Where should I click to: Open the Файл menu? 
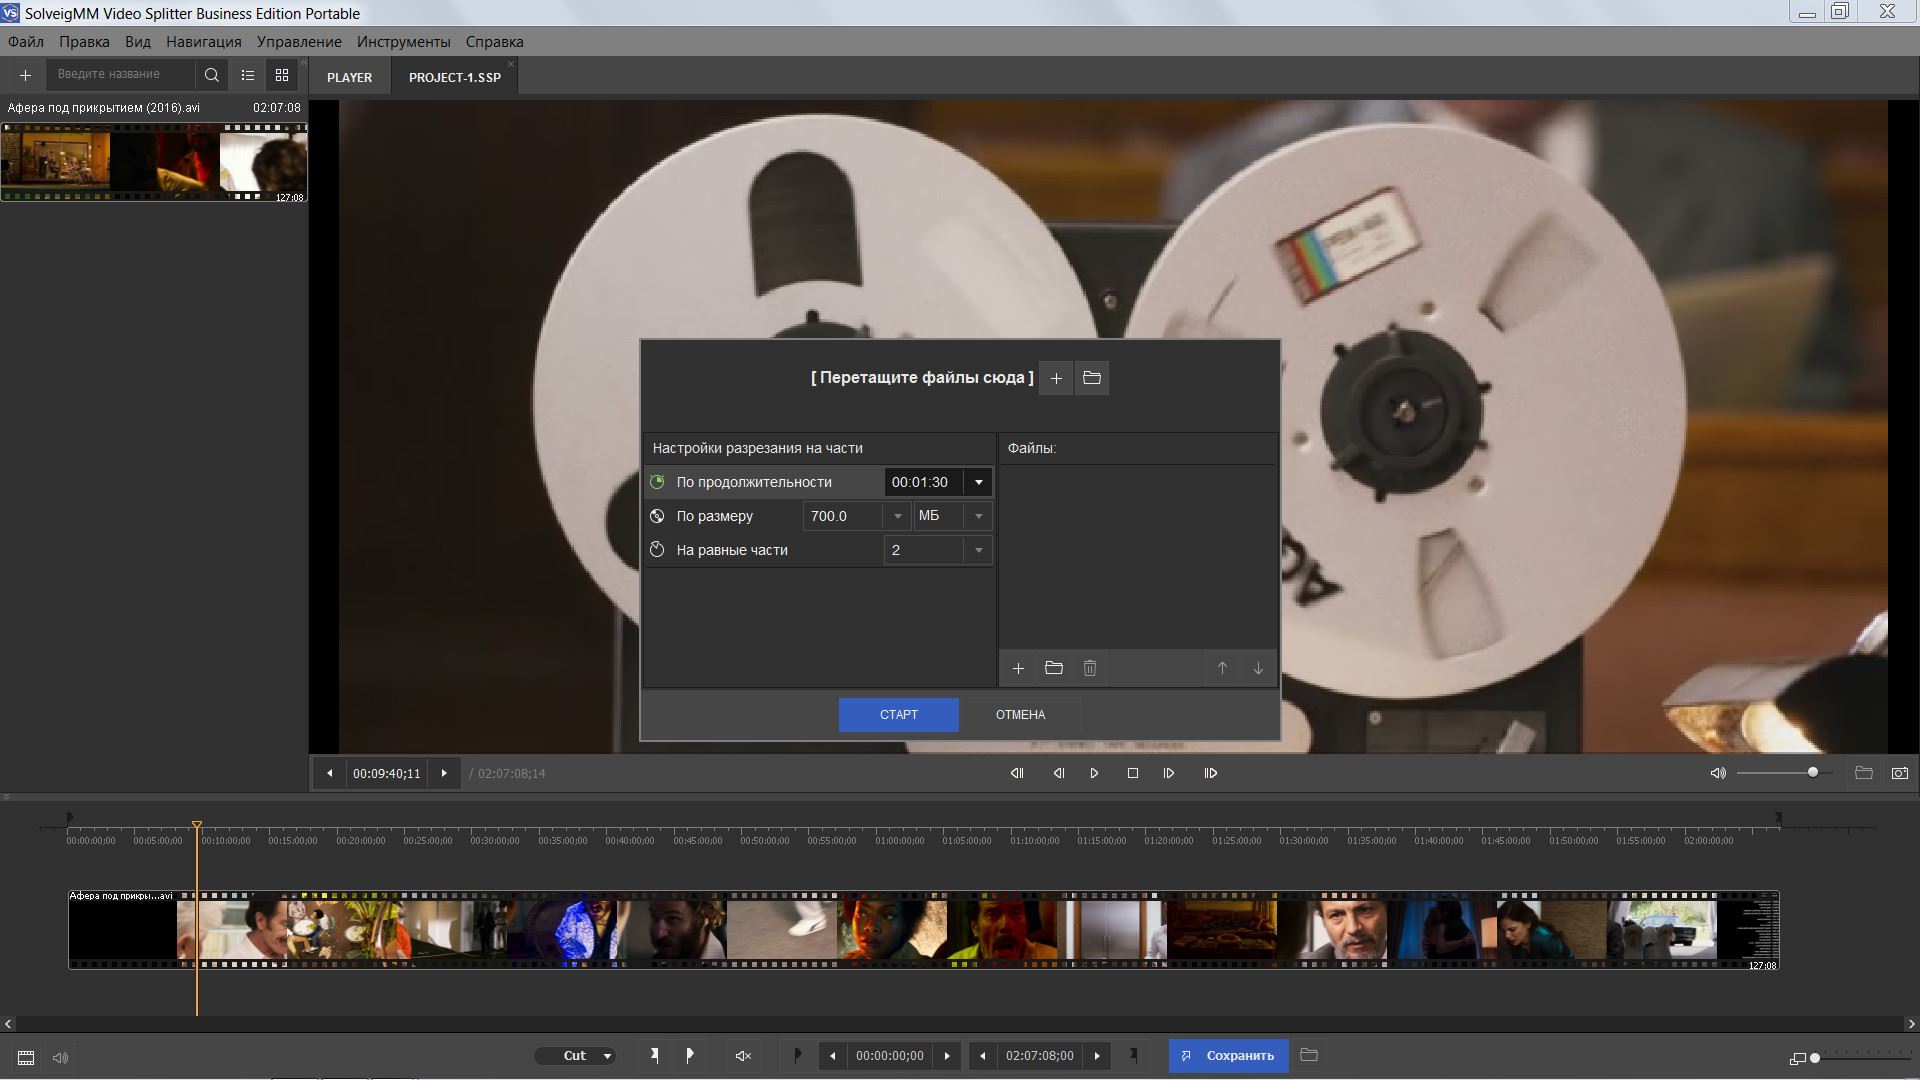coord(26,42)
